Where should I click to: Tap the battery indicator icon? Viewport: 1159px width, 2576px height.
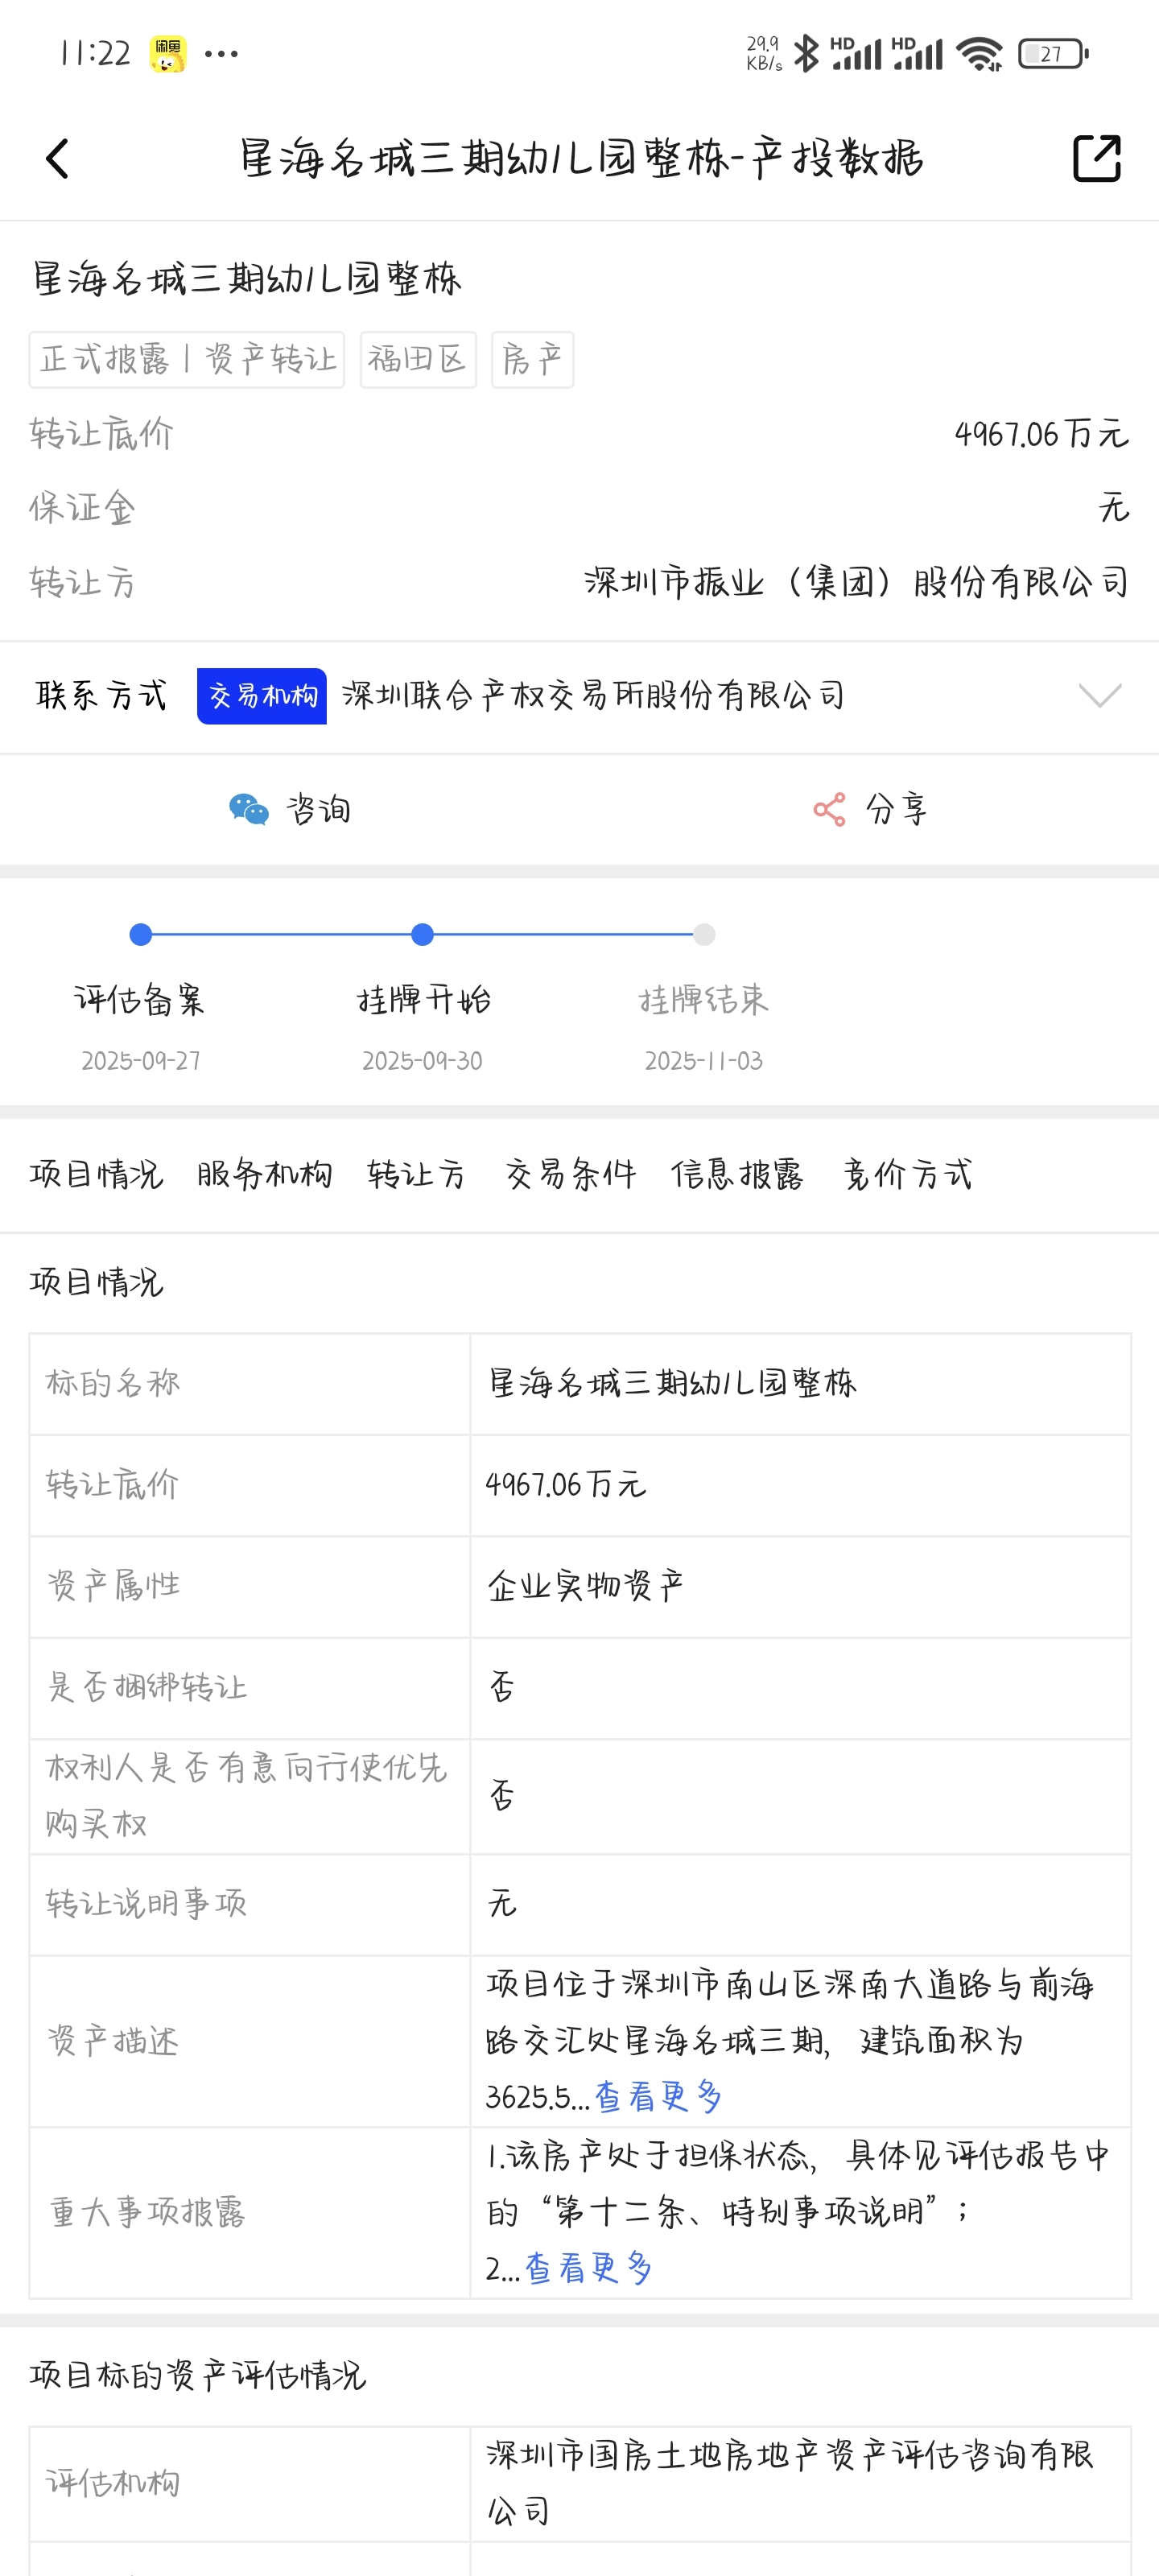[x=1053, y=54]
